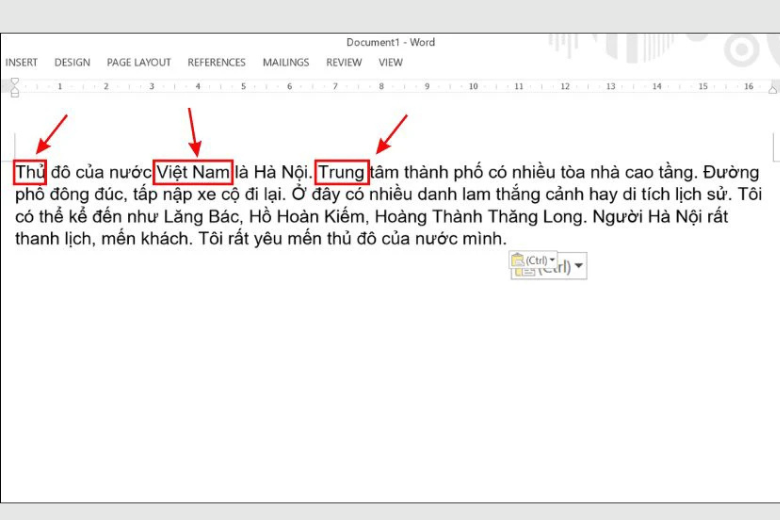
Task: Click the capitalized first word "Thủ"
Action: (x=30, y=172)
